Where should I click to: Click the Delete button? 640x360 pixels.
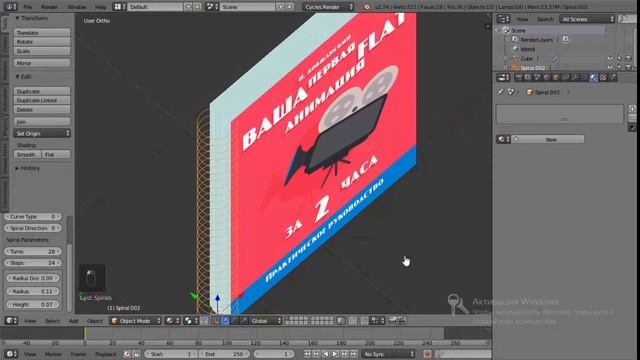tap(42, 110)
